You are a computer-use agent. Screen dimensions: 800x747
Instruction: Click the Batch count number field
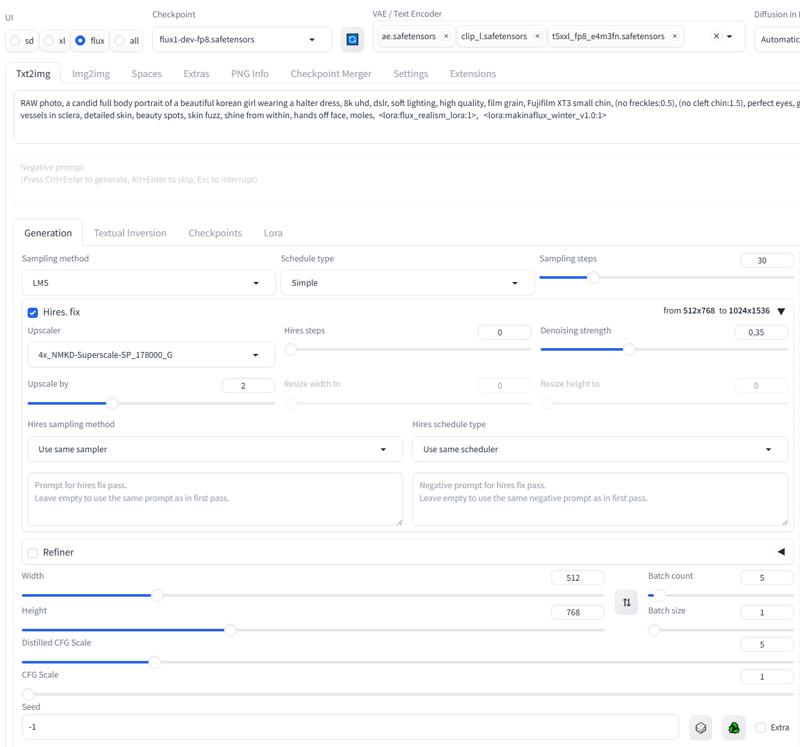tap(767, 578)
